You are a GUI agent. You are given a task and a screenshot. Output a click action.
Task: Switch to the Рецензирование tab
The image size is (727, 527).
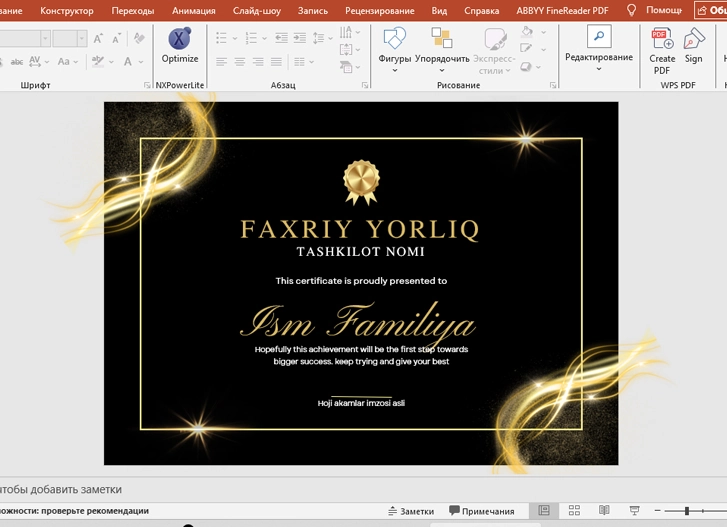(379, 11)
